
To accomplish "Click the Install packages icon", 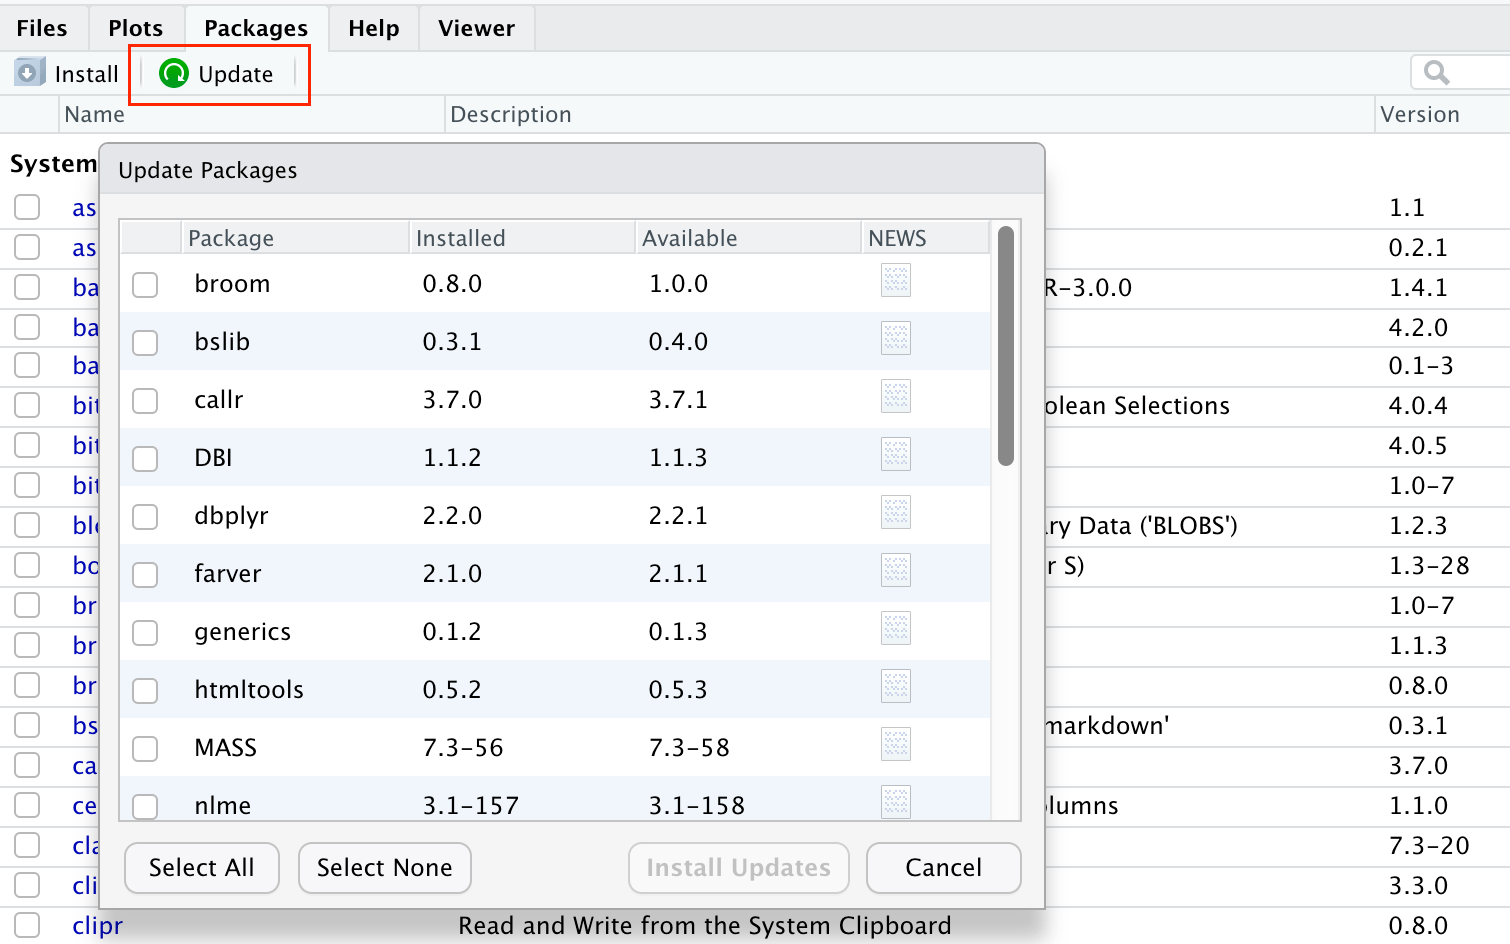I will click(x=30, y=72).
